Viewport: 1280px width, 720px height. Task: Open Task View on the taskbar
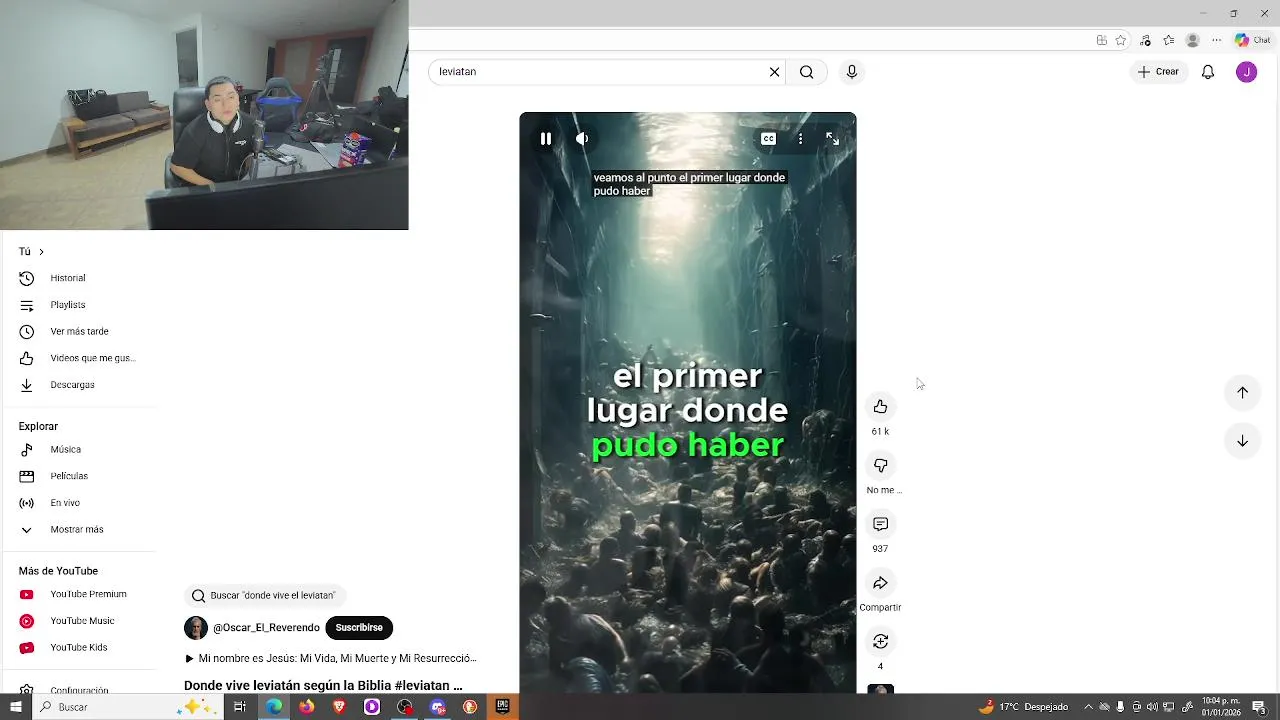[x=240, y=707]
